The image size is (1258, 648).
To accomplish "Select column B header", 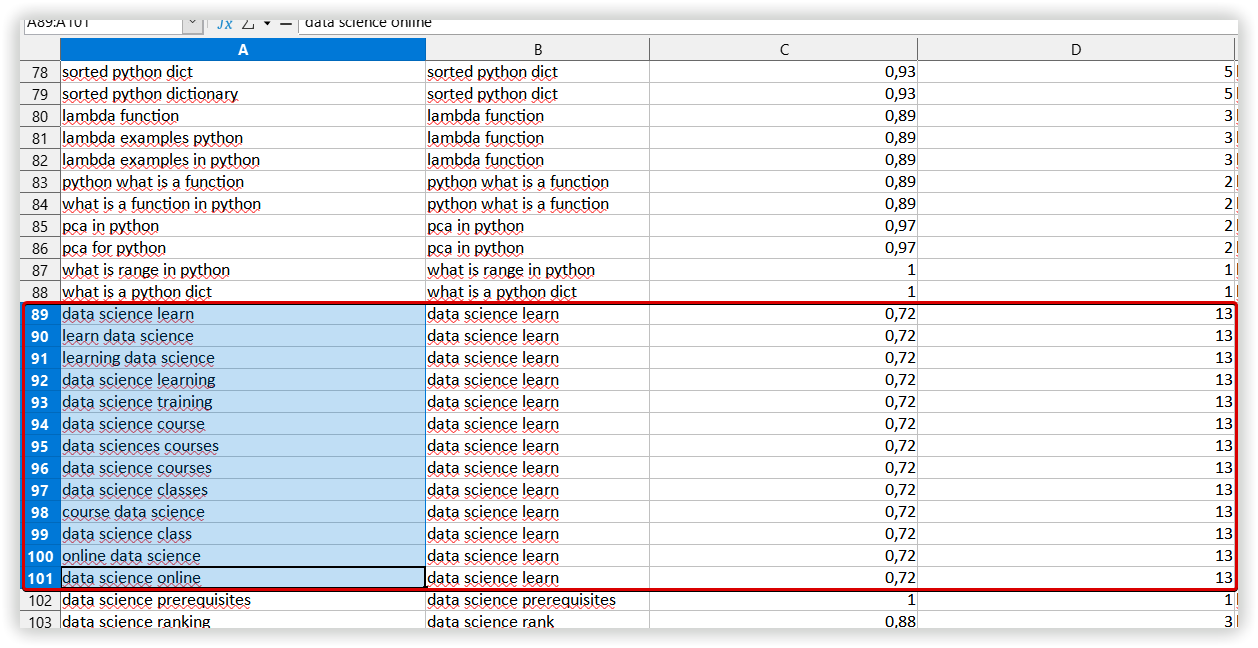I will pyautogui.click(x=537, y=50).
